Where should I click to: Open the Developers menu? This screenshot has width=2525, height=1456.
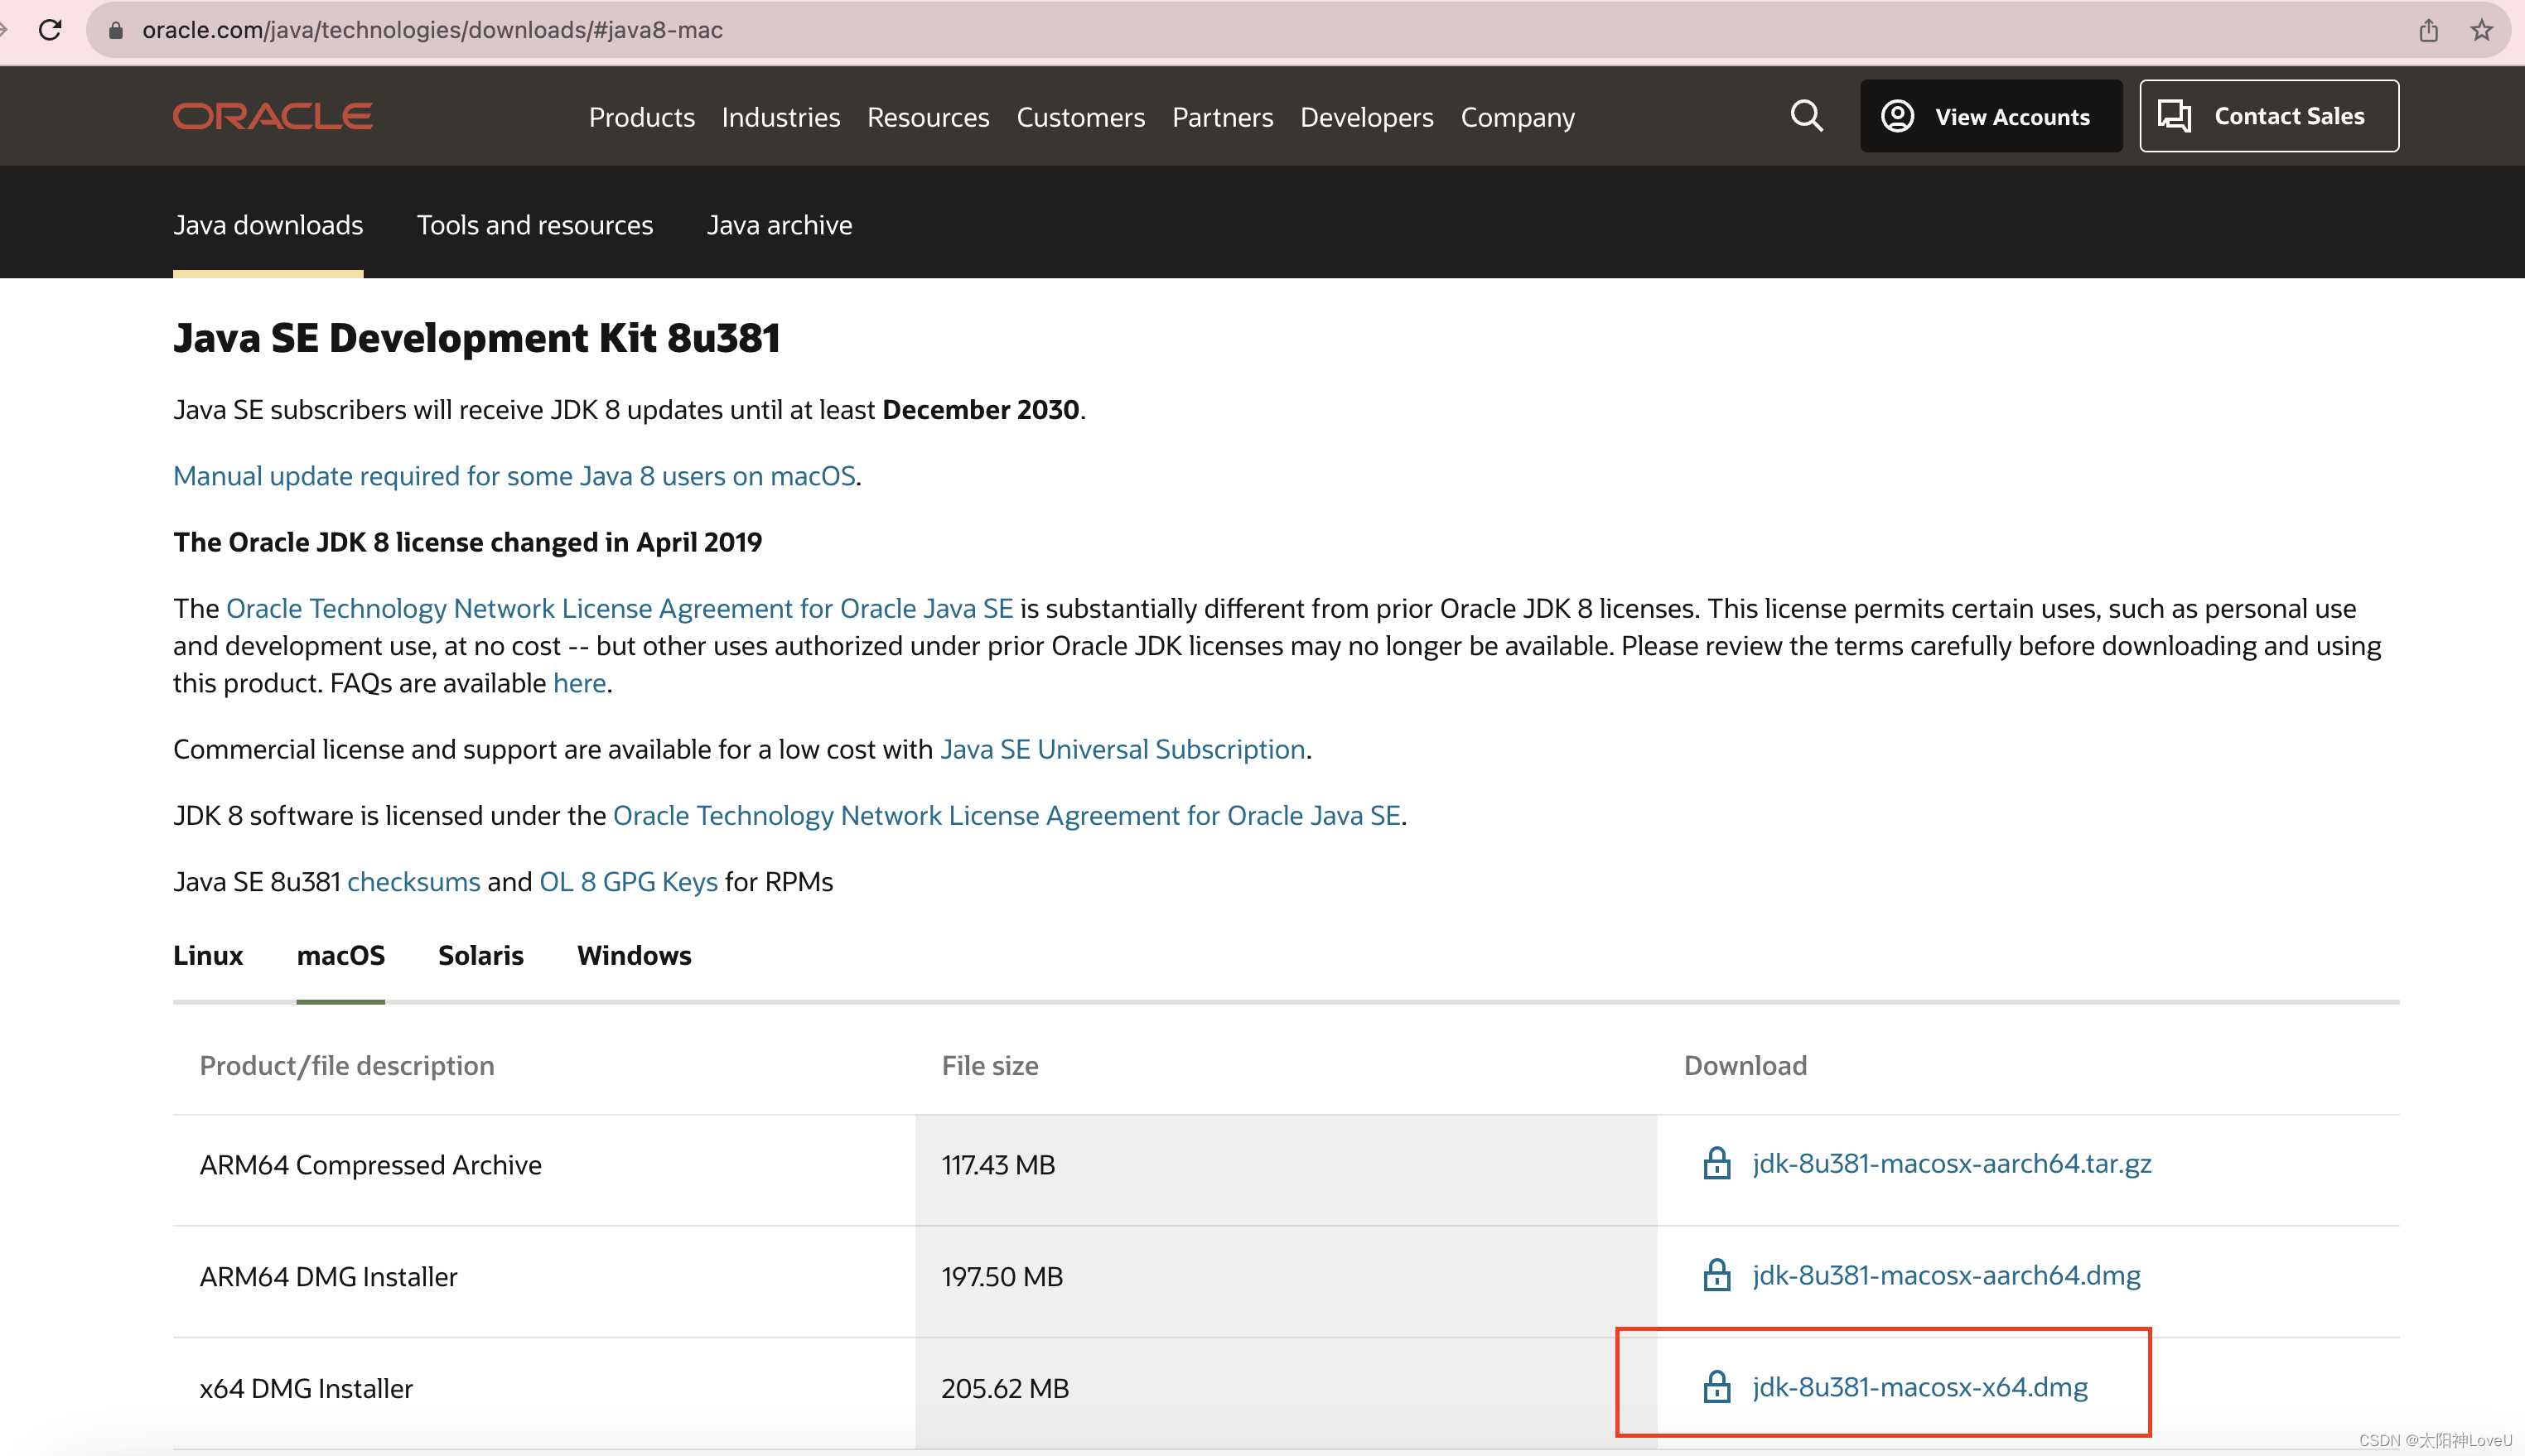coord(1367,117)
